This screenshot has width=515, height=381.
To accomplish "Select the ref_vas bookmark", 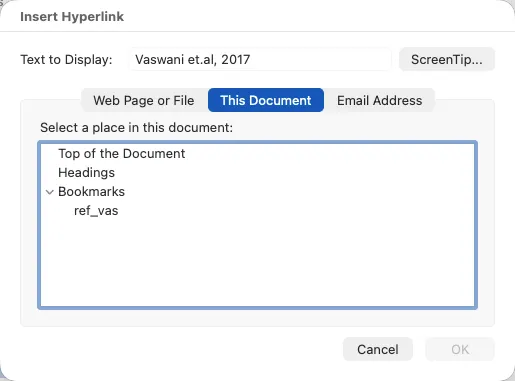I will click(96, 211).
